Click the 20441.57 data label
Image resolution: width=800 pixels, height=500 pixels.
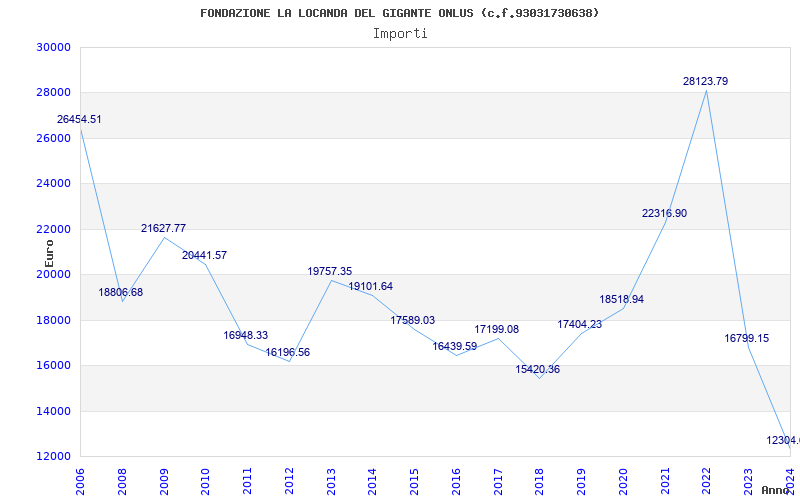point(205,255)
